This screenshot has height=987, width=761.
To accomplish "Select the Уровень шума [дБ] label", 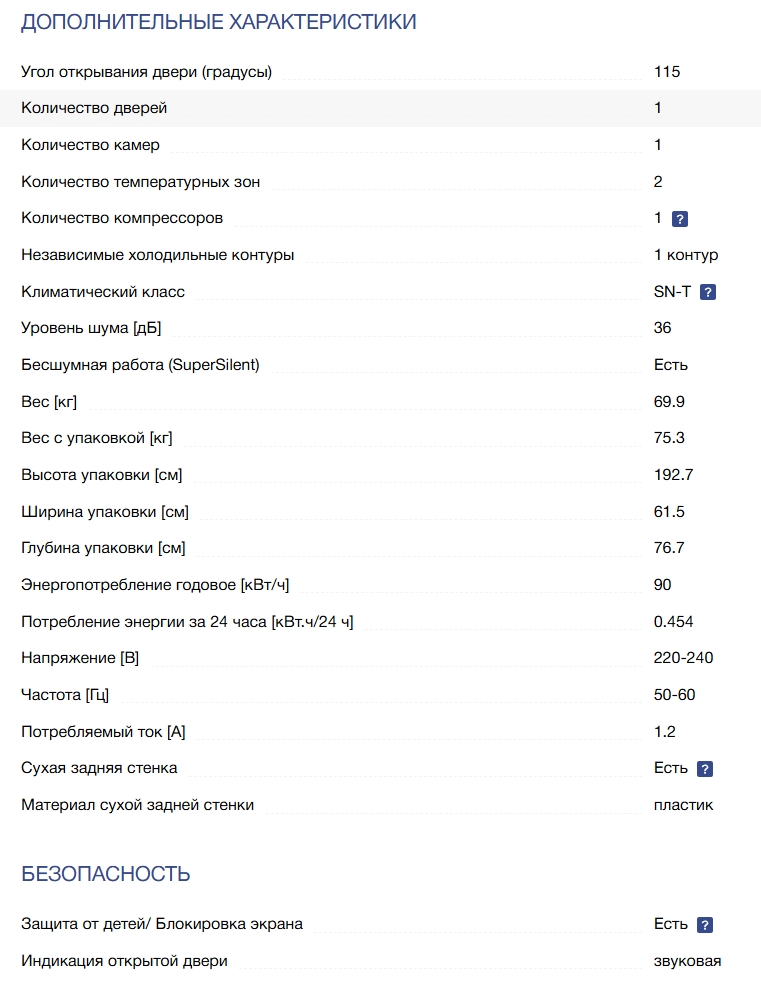I will pos(91,328).
